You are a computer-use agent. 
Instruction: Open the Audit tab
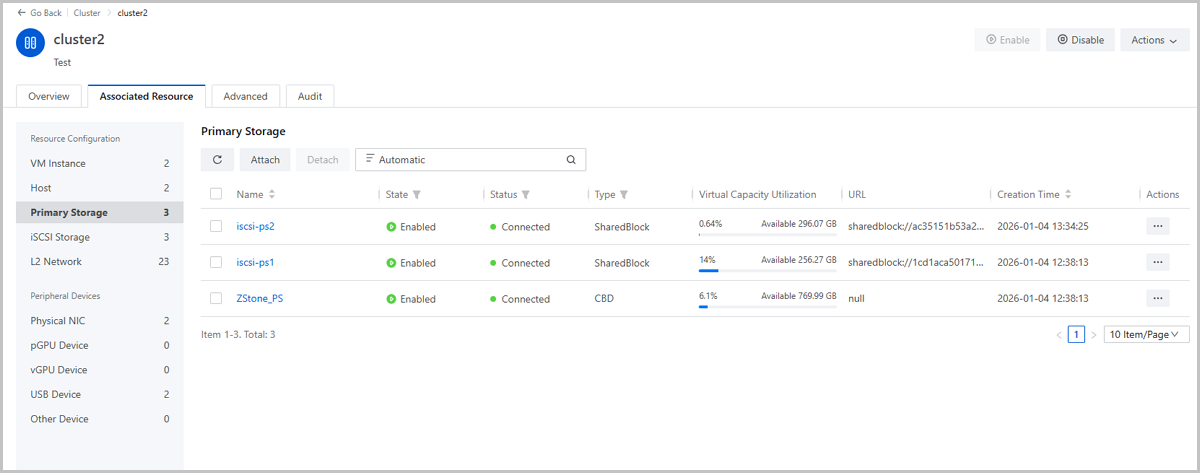point(310,96)
